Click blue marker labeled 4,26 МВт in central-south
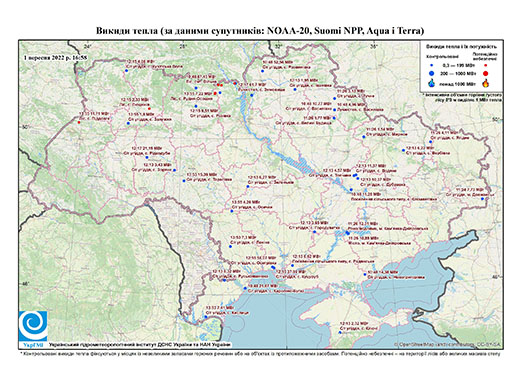The height and width of the screenshot is (368, 520). click(232, 211)
